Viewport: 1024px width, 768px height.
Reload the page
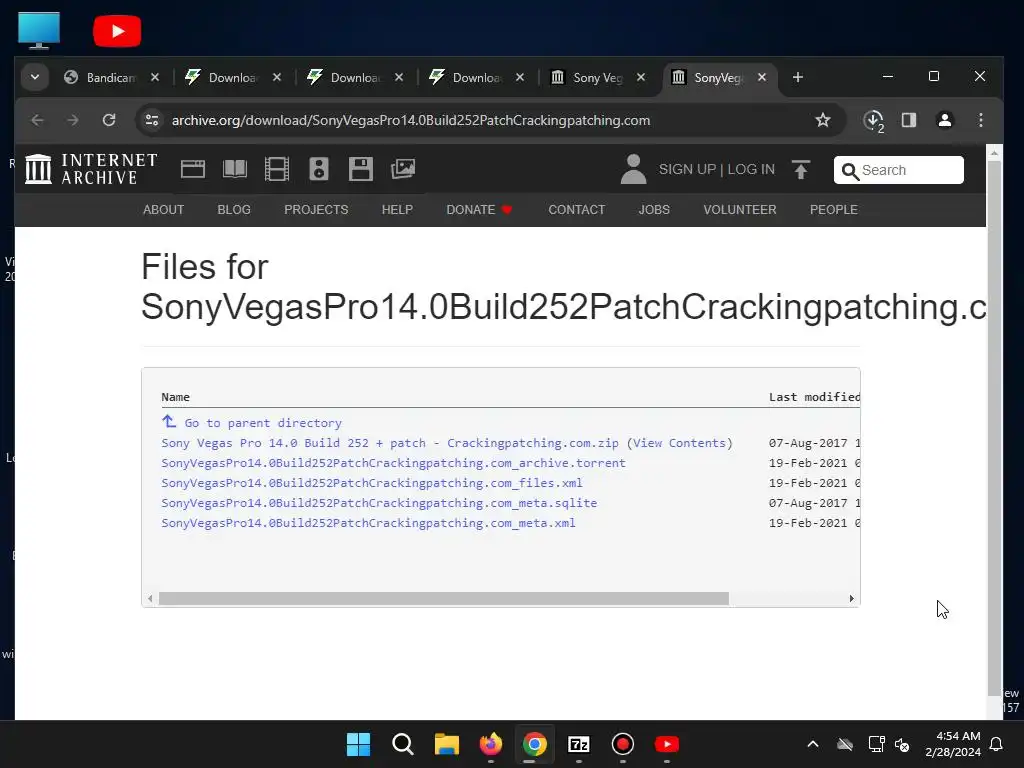coord(109,120)
